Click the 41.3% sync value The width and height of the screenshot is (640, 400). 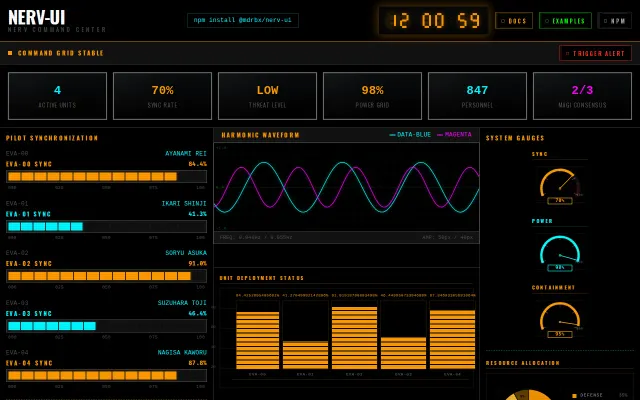tap(198, 214)
